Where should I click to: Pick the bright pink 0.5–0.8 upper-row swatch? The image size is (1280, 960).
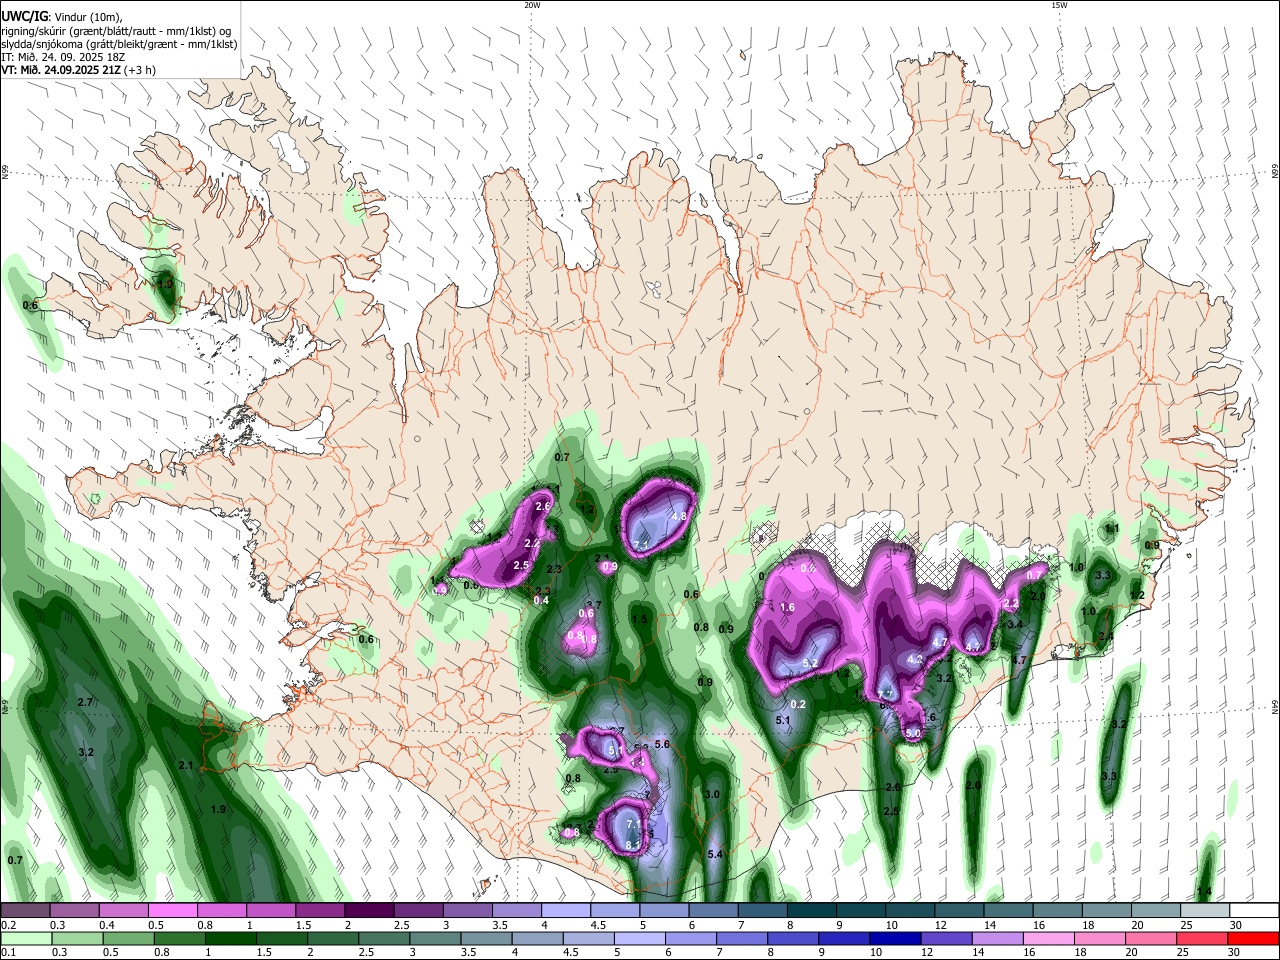(172, 910)
